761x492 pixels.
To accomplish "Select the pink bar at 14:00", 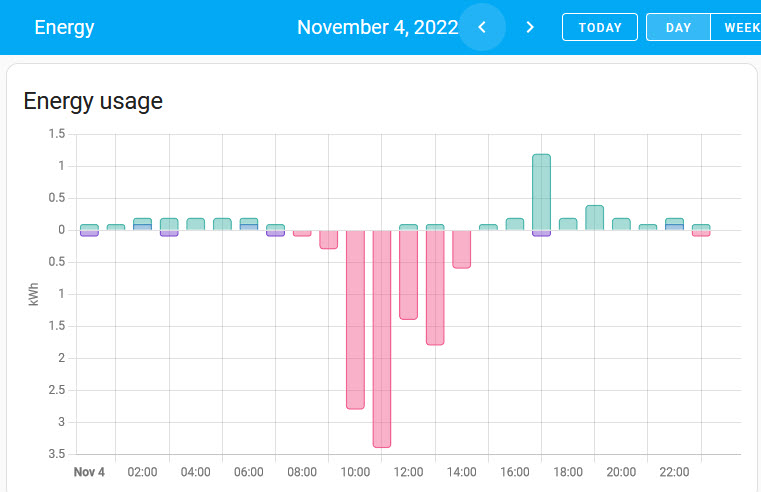I will (x=461, y=249).
